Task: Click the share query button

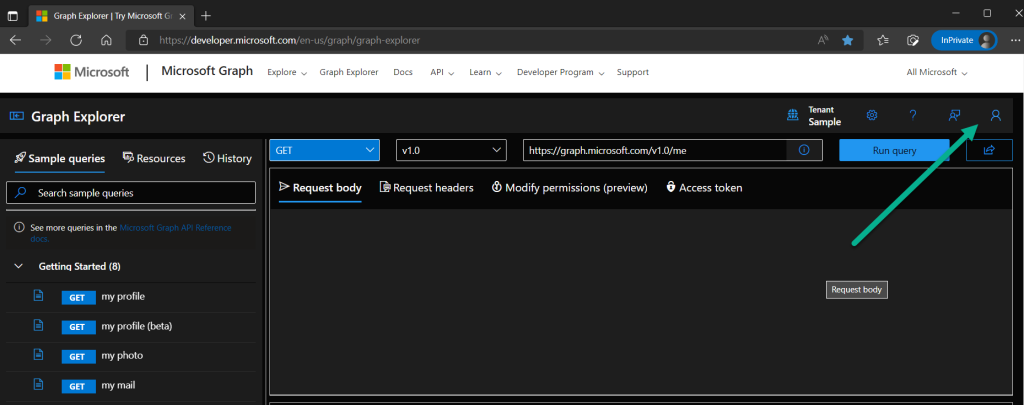Action: [x=989, y=150]
